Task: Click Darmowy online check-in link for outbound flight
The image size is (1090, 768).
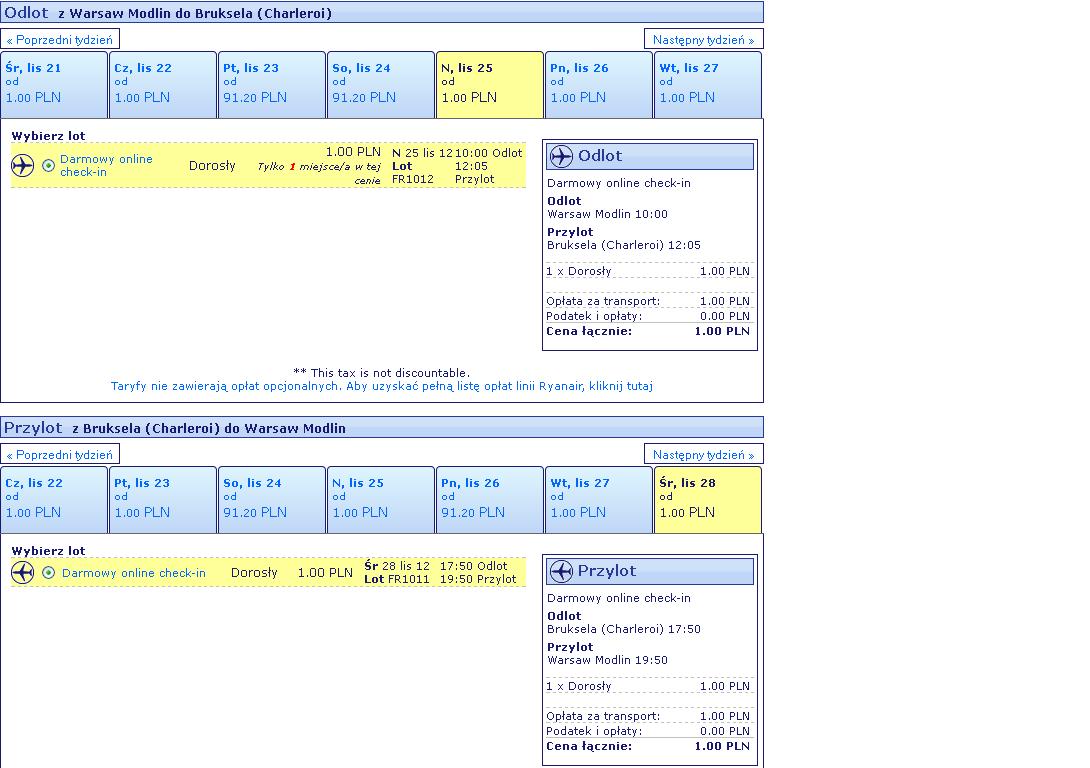Action: click(106, 165)
